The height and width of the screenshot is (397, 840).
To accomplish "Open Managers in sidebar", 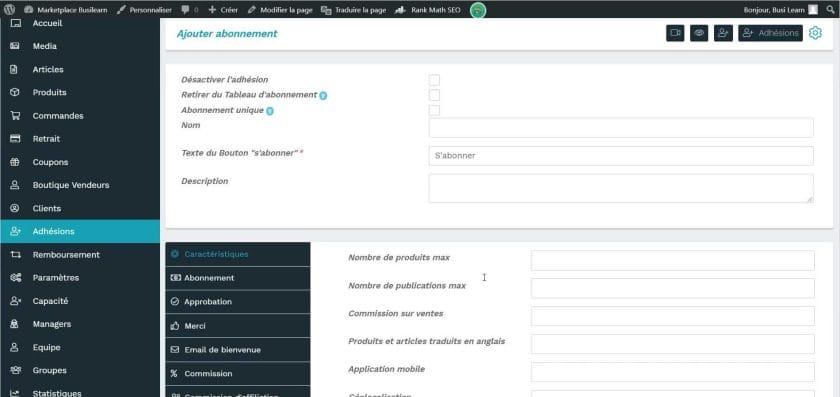I will pos(80,324).
